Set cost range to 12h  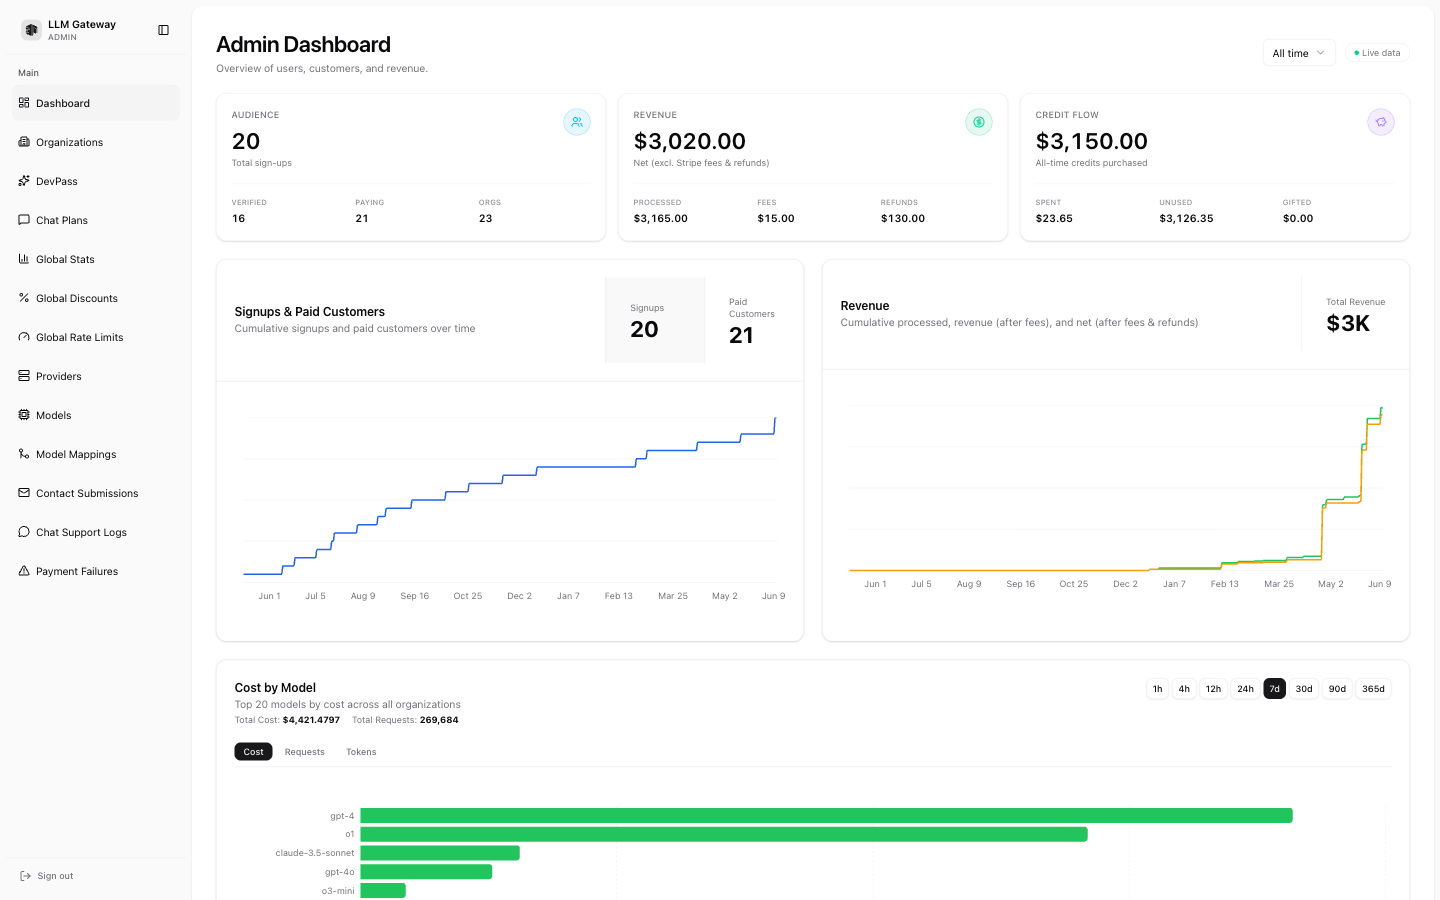click(x=1213, y=689)
